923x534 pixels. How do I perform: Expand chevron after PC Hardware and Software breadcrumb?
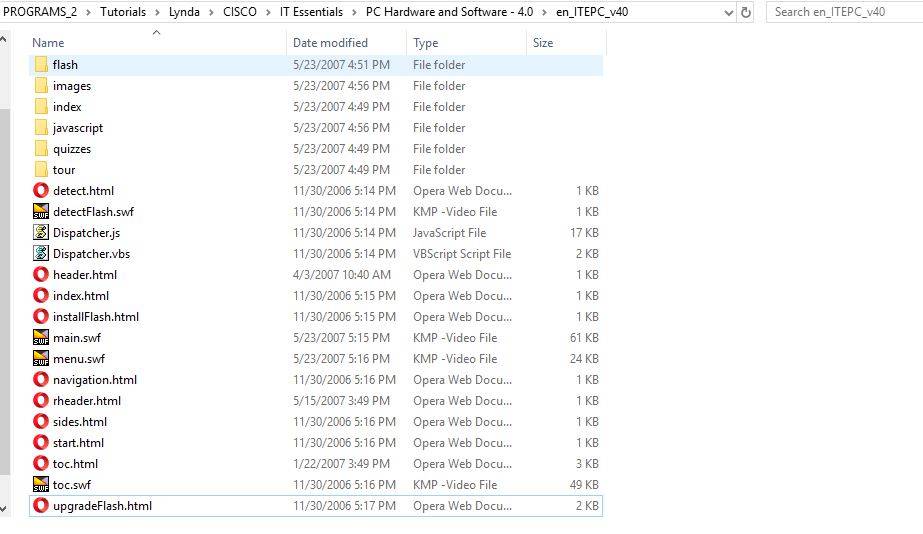coord(544,12)
